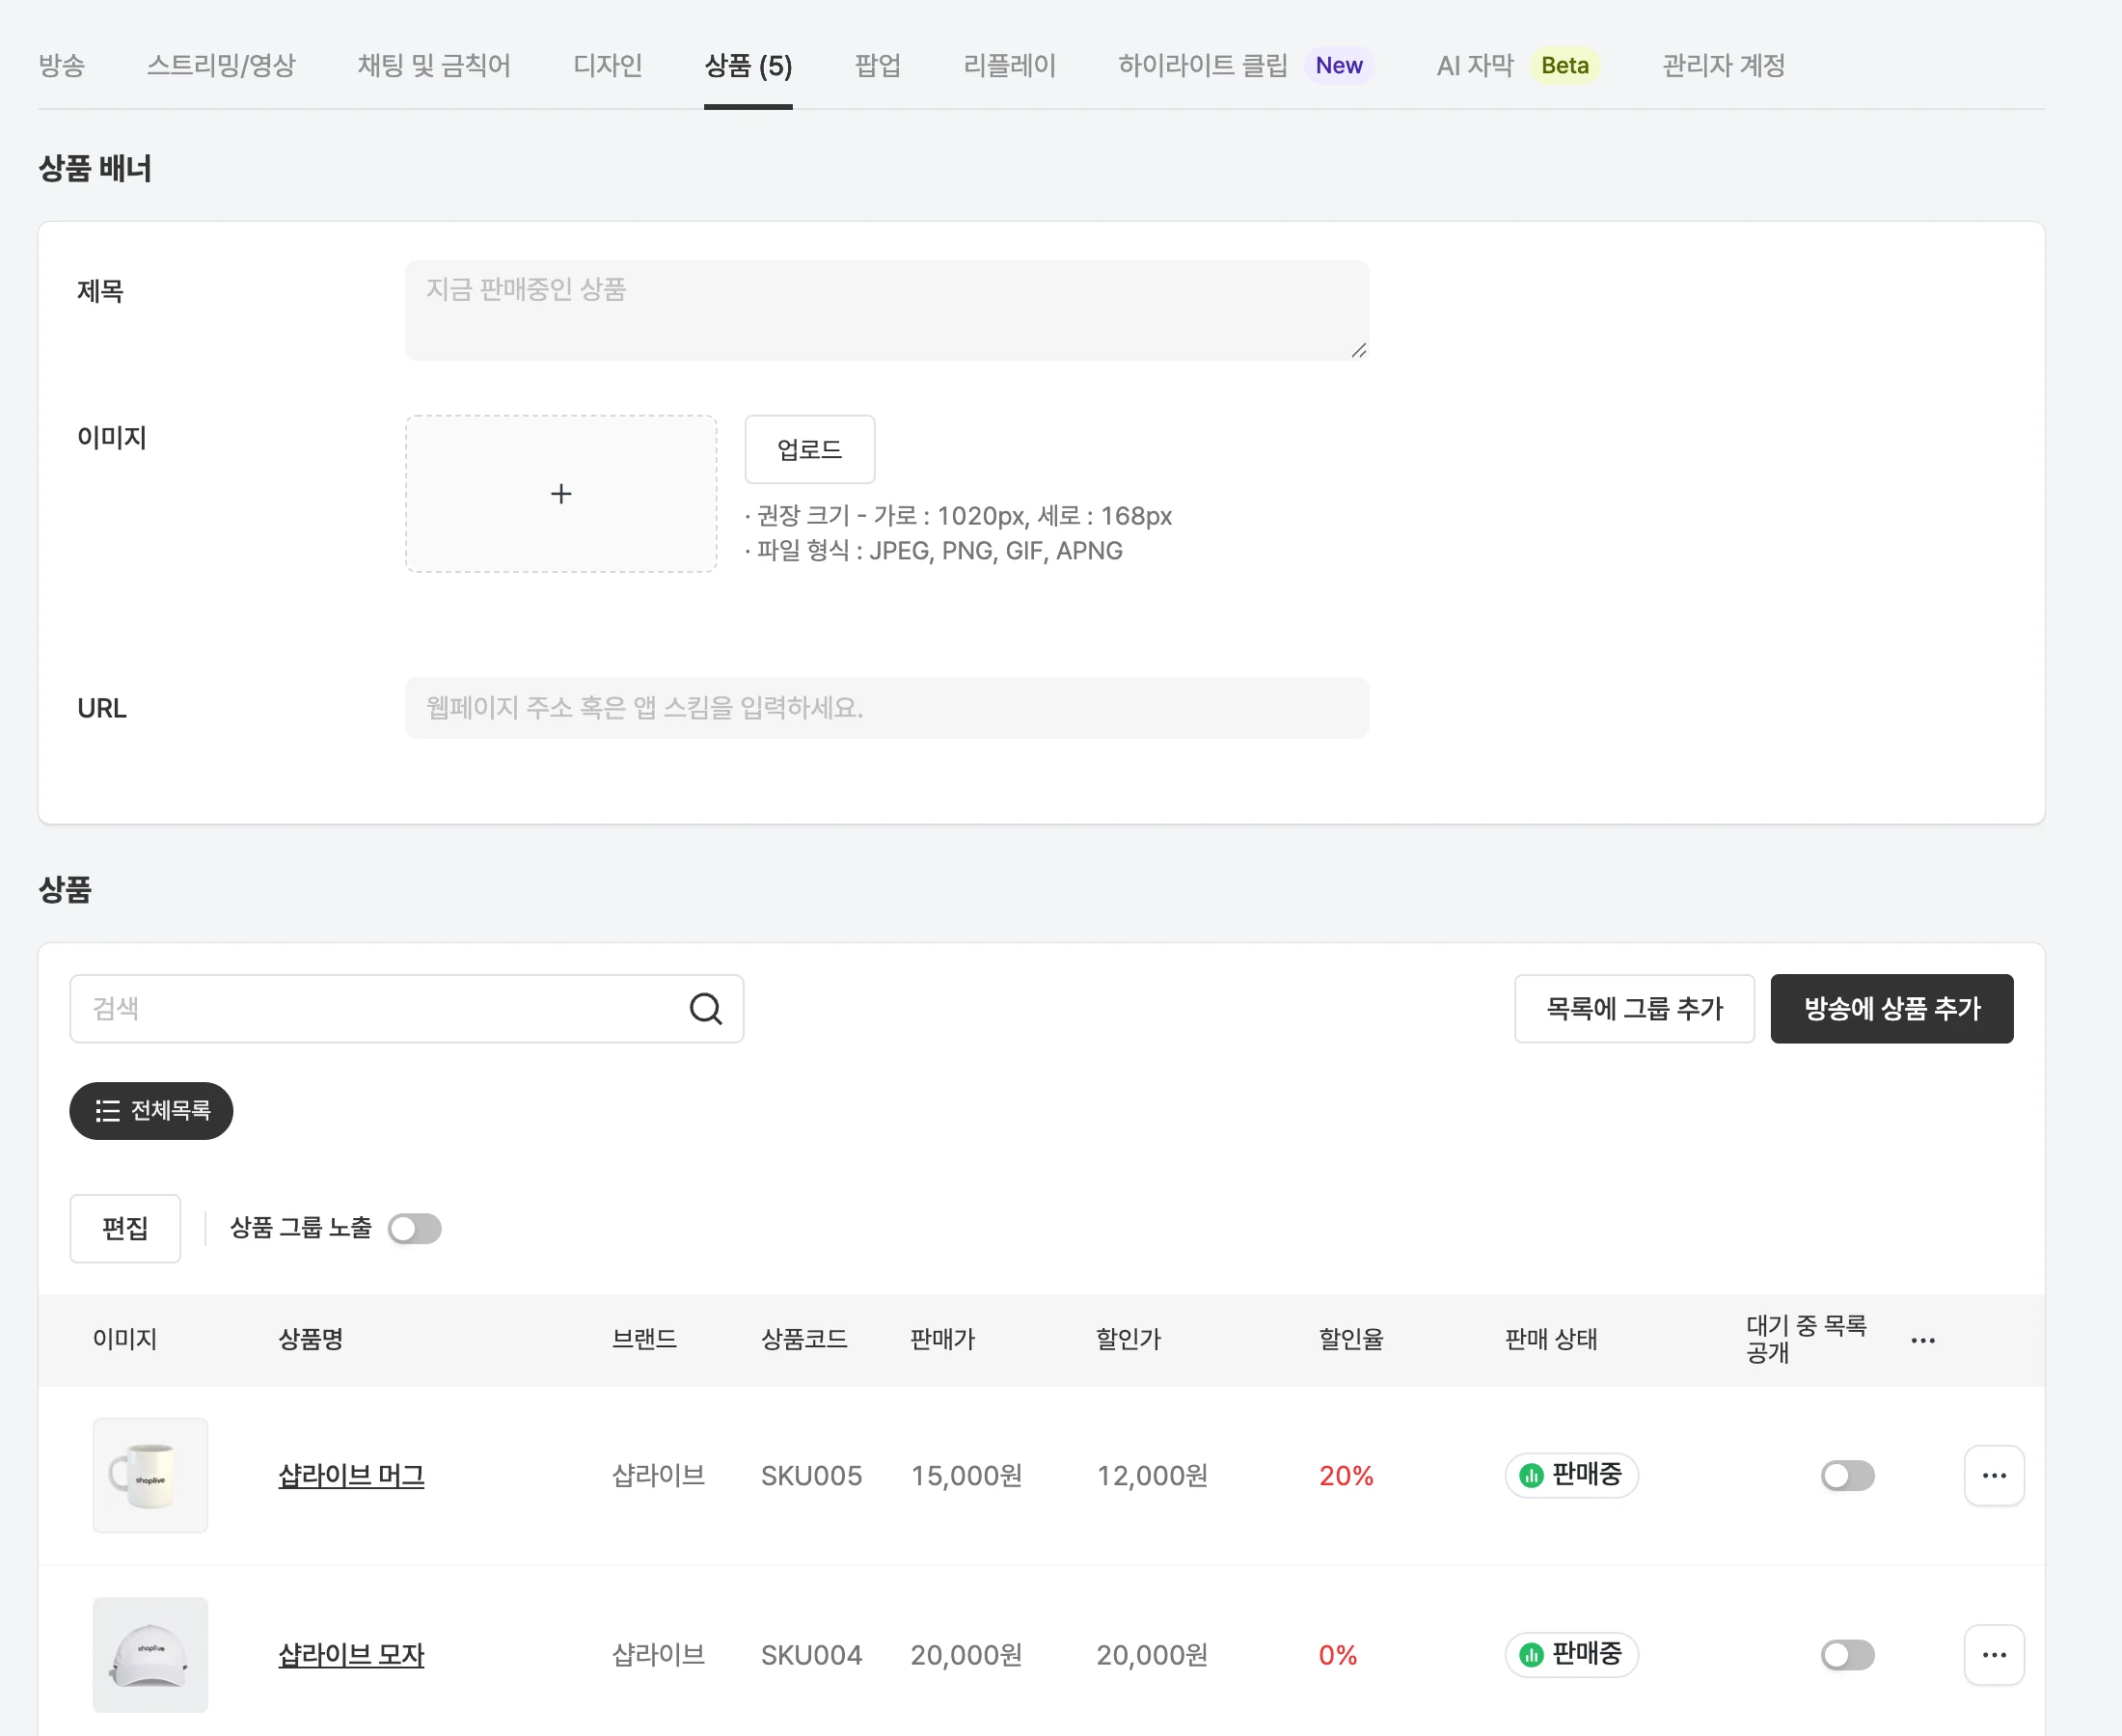Toggle 대기 중 목록 공개 for 샵라이브 머그
The width and height of the screenshot is (2122, 1736).
1847,1475
